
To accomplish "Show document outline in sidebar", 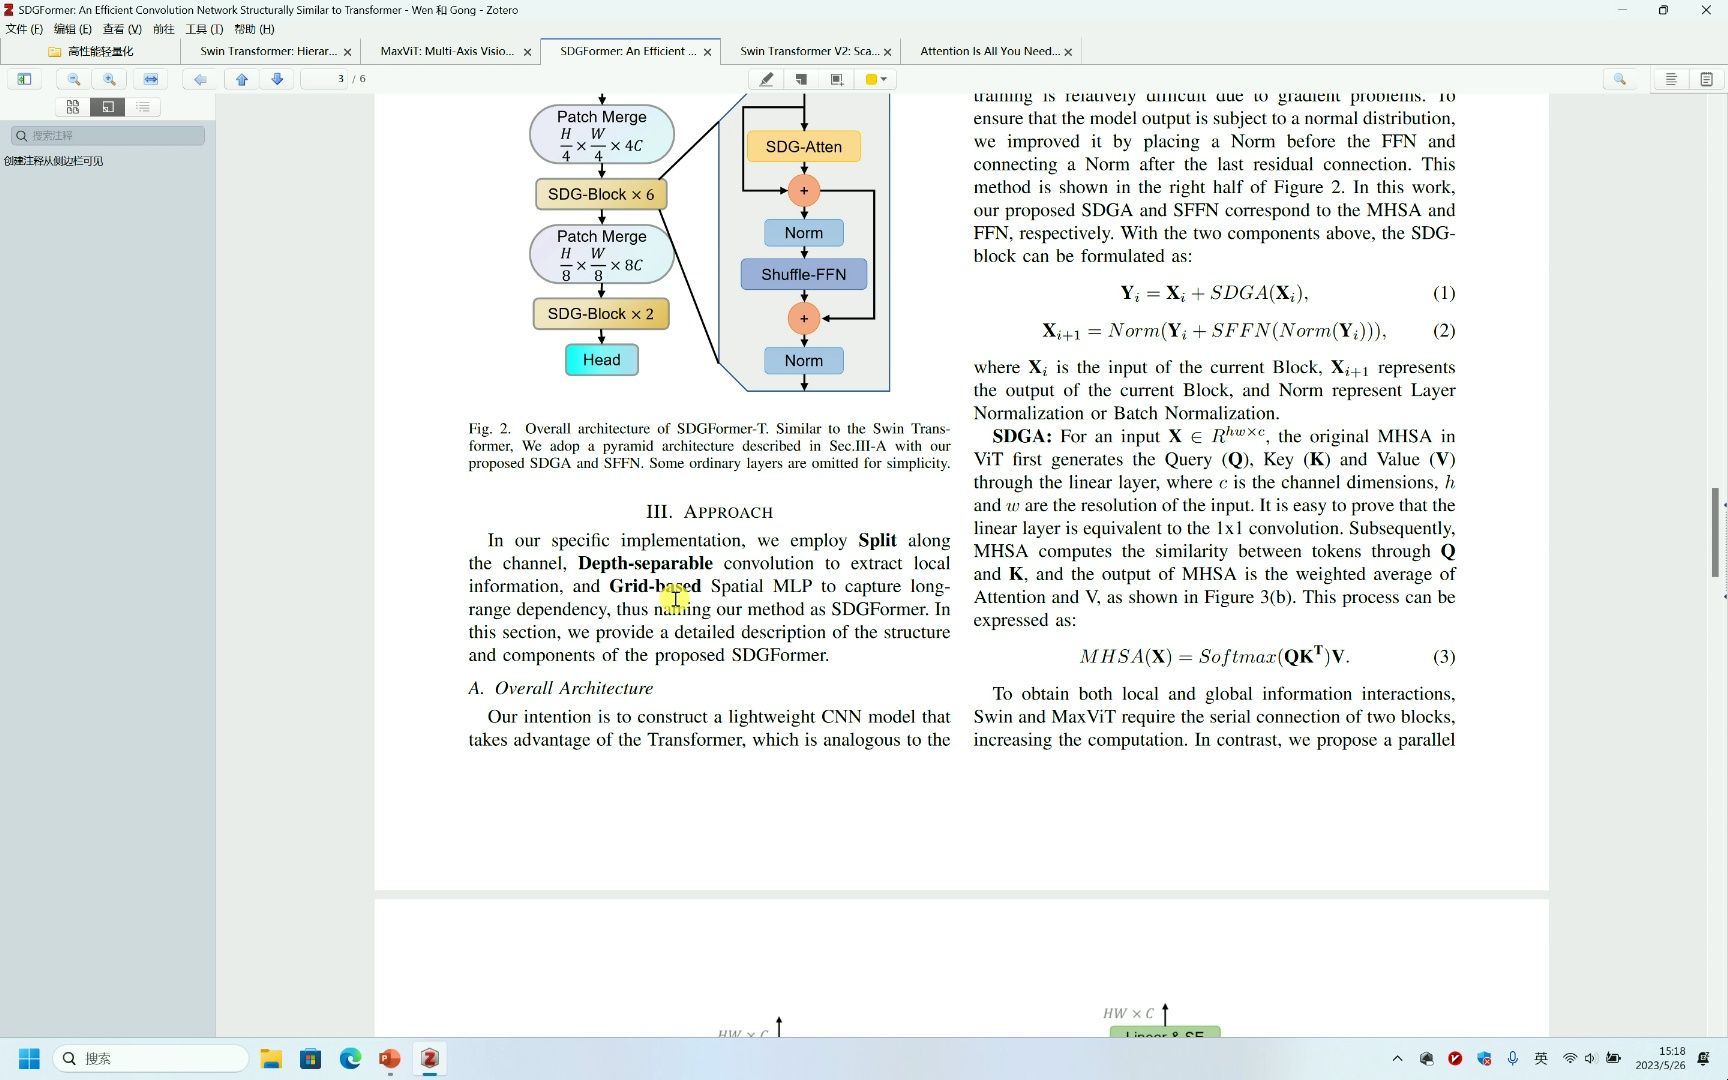I will click(x=143, y=107).
